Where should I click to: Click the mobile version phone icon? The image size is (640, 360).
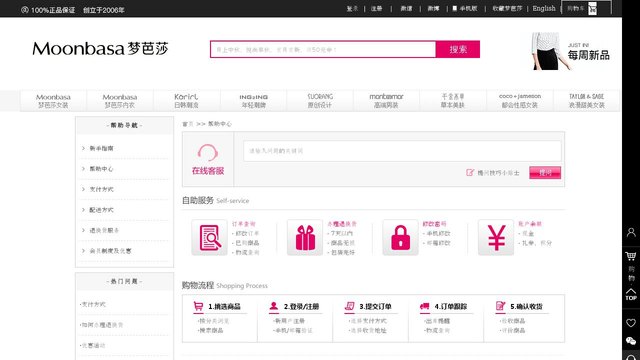pos(455,8)
